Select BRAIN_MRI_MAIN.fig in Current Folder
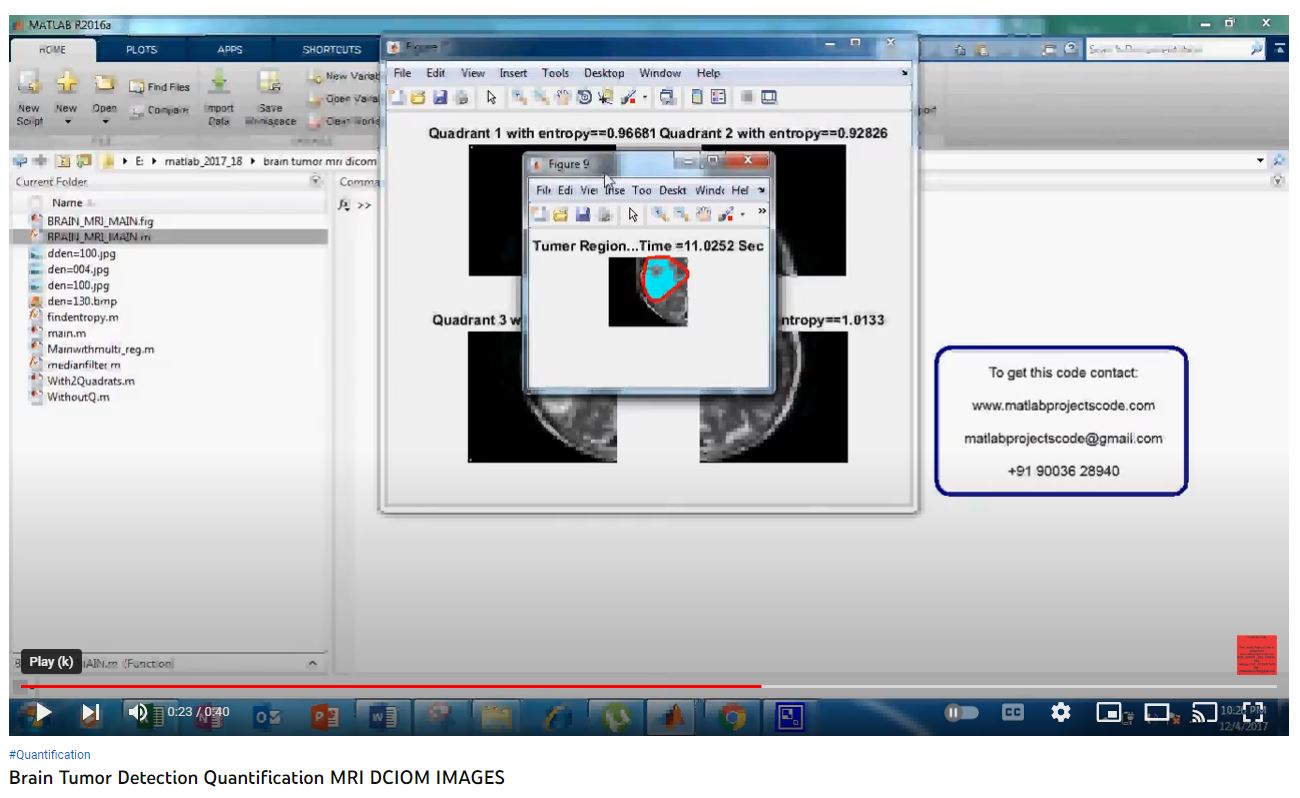1300x798 pixels. coord(100,221)
